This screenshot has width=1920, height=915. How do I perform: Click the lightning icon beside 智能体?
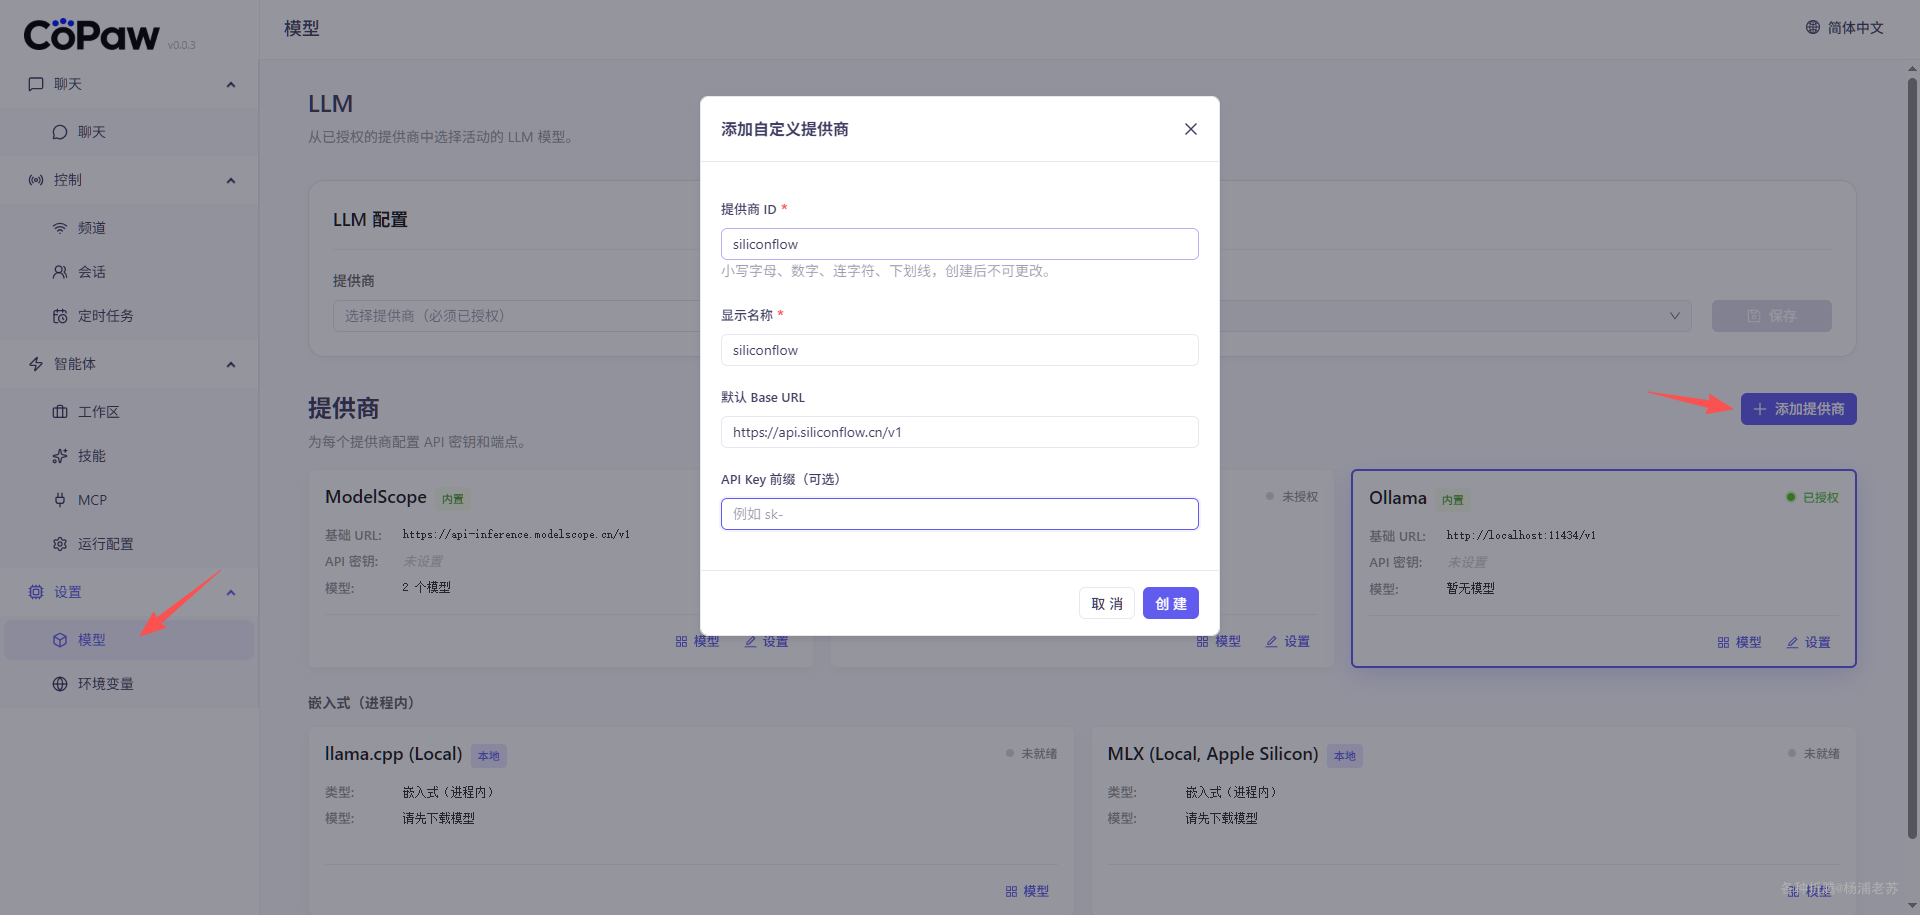point(36,364)
